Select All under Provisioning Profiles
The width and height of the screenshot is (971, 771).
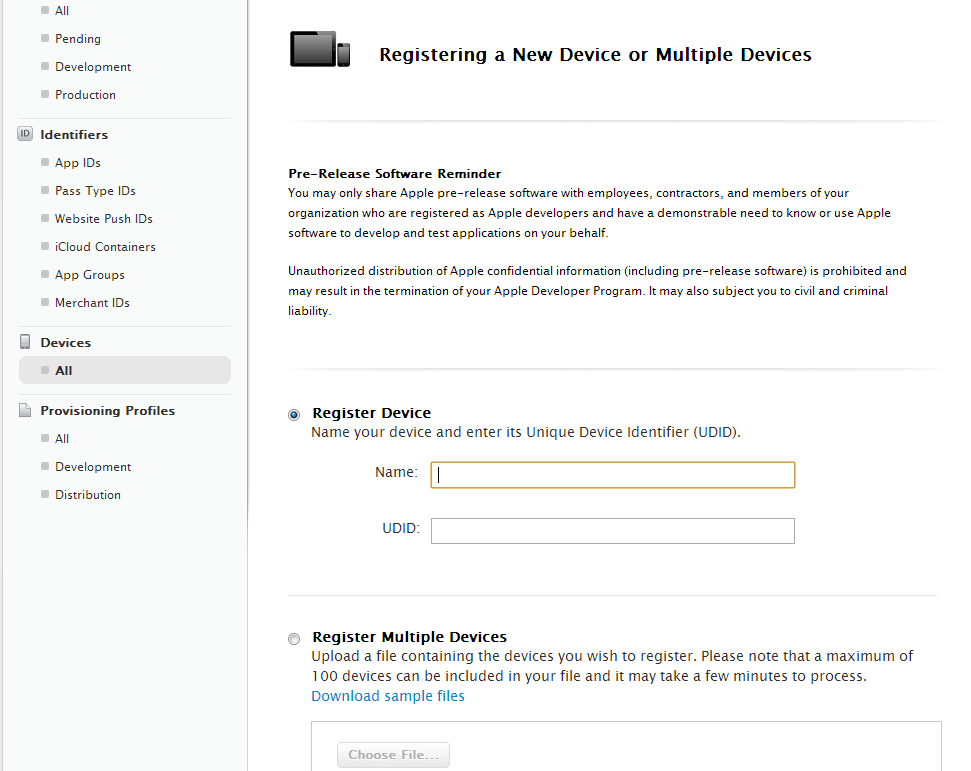(62, 438)
